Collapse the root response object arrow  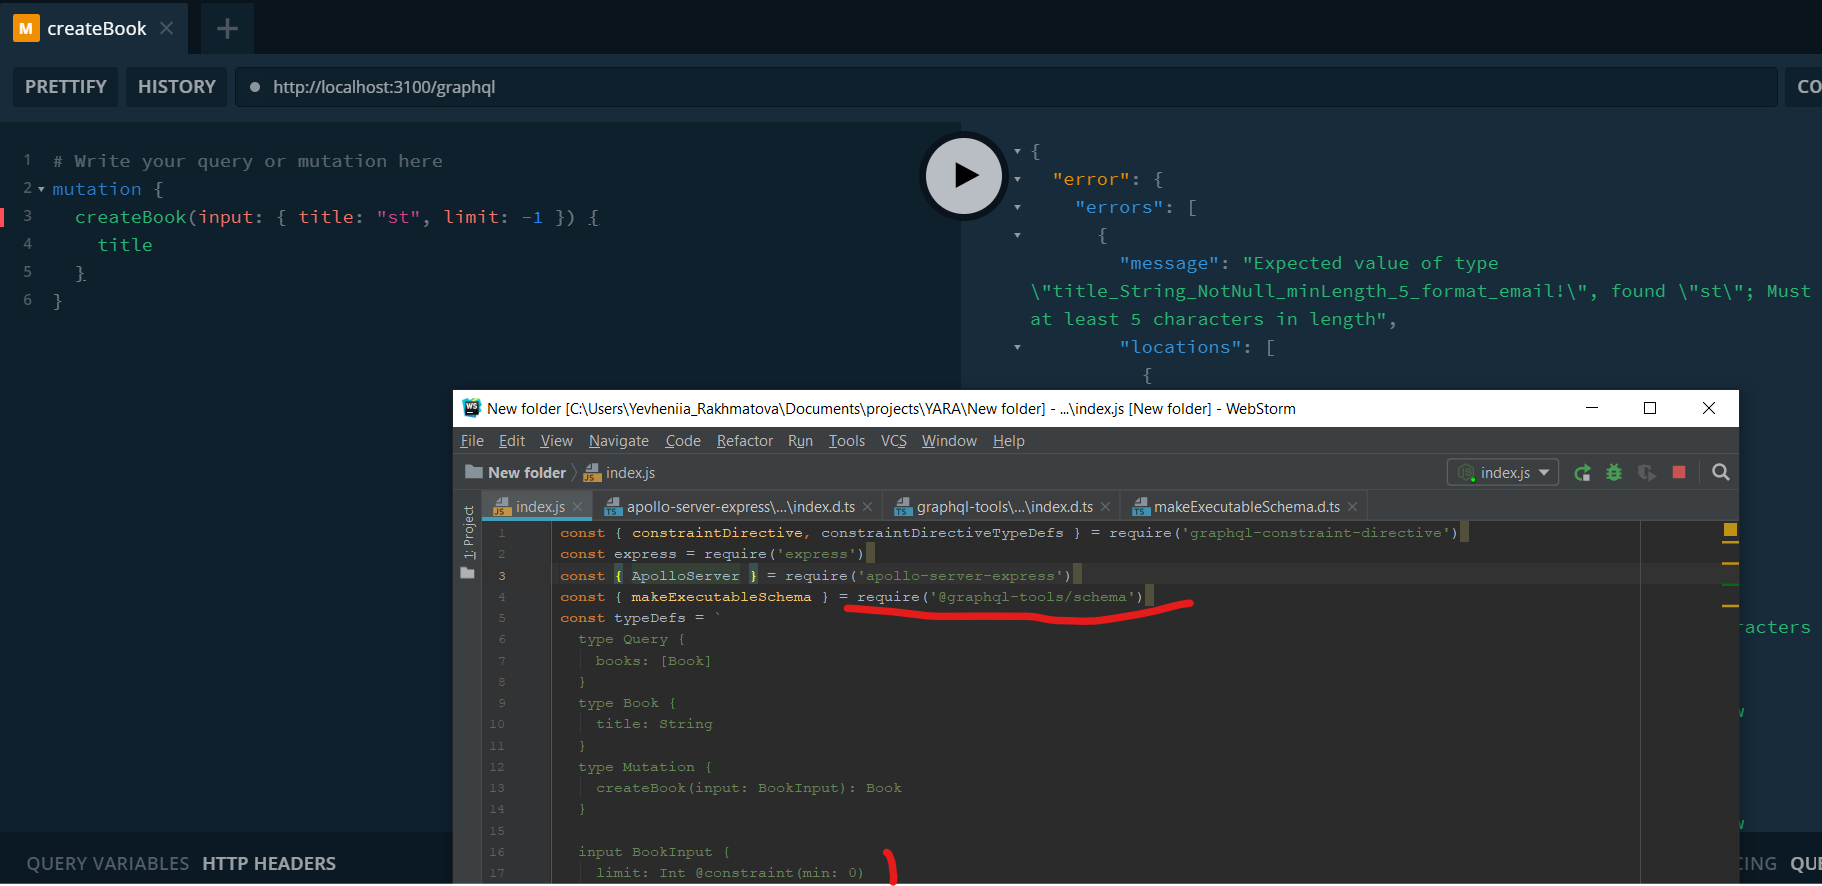(1017, 151)
